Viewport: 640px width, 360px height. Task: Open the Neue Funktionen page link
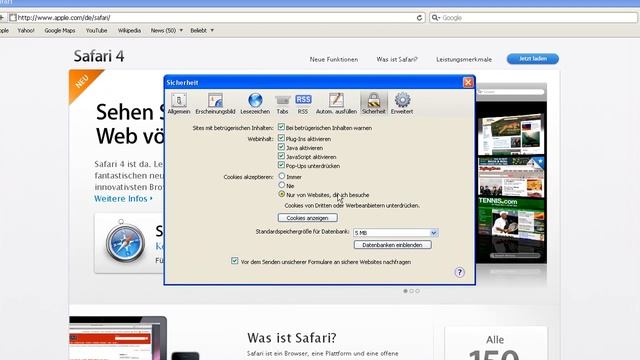click(334, 59)
